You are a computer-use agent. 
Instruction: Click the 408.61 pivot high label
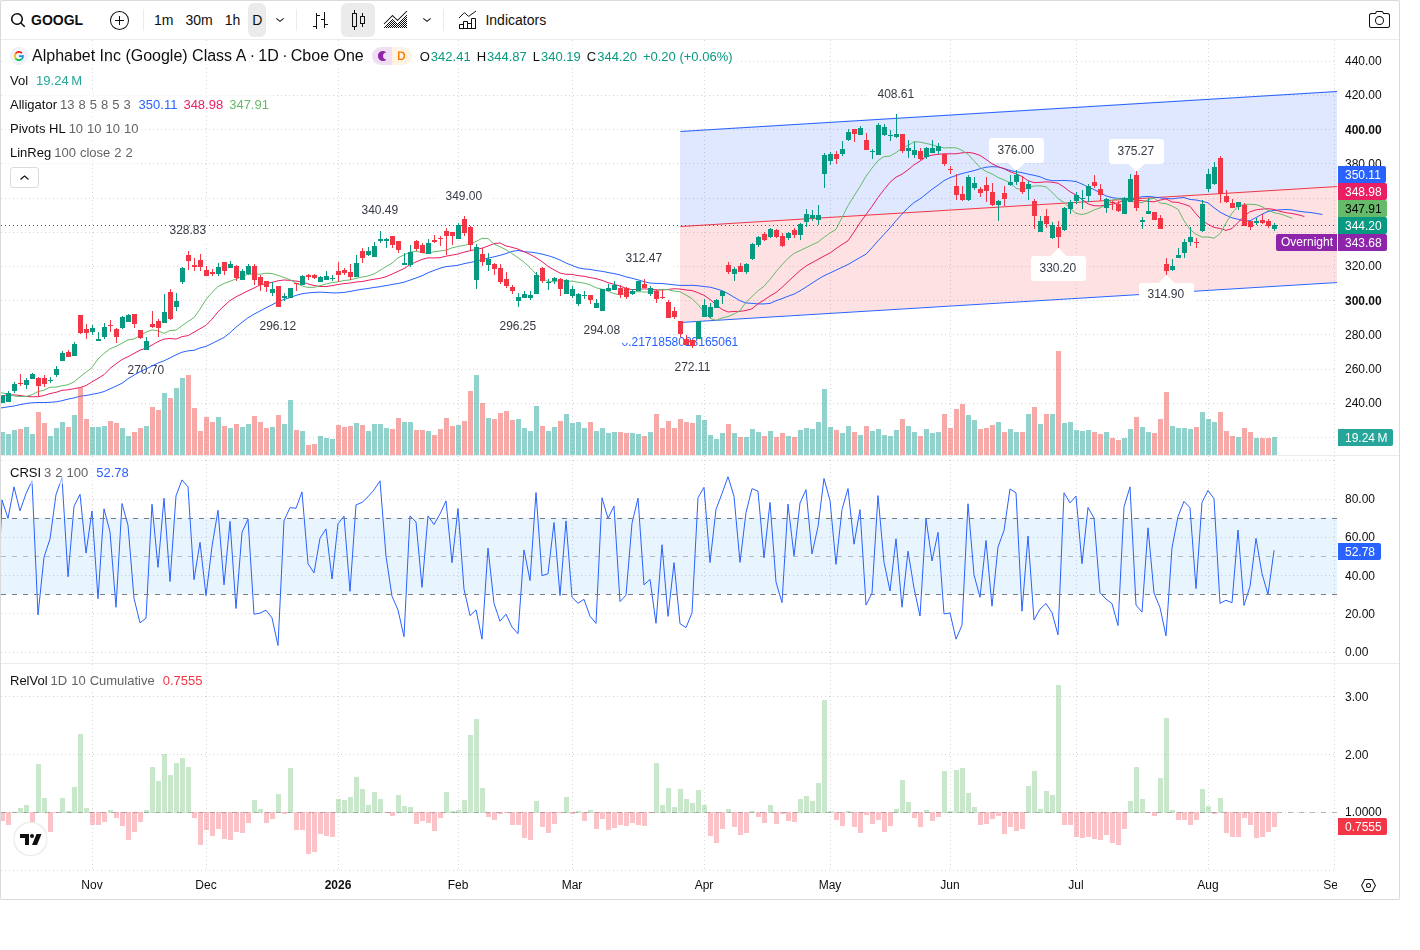pos(896,94)
